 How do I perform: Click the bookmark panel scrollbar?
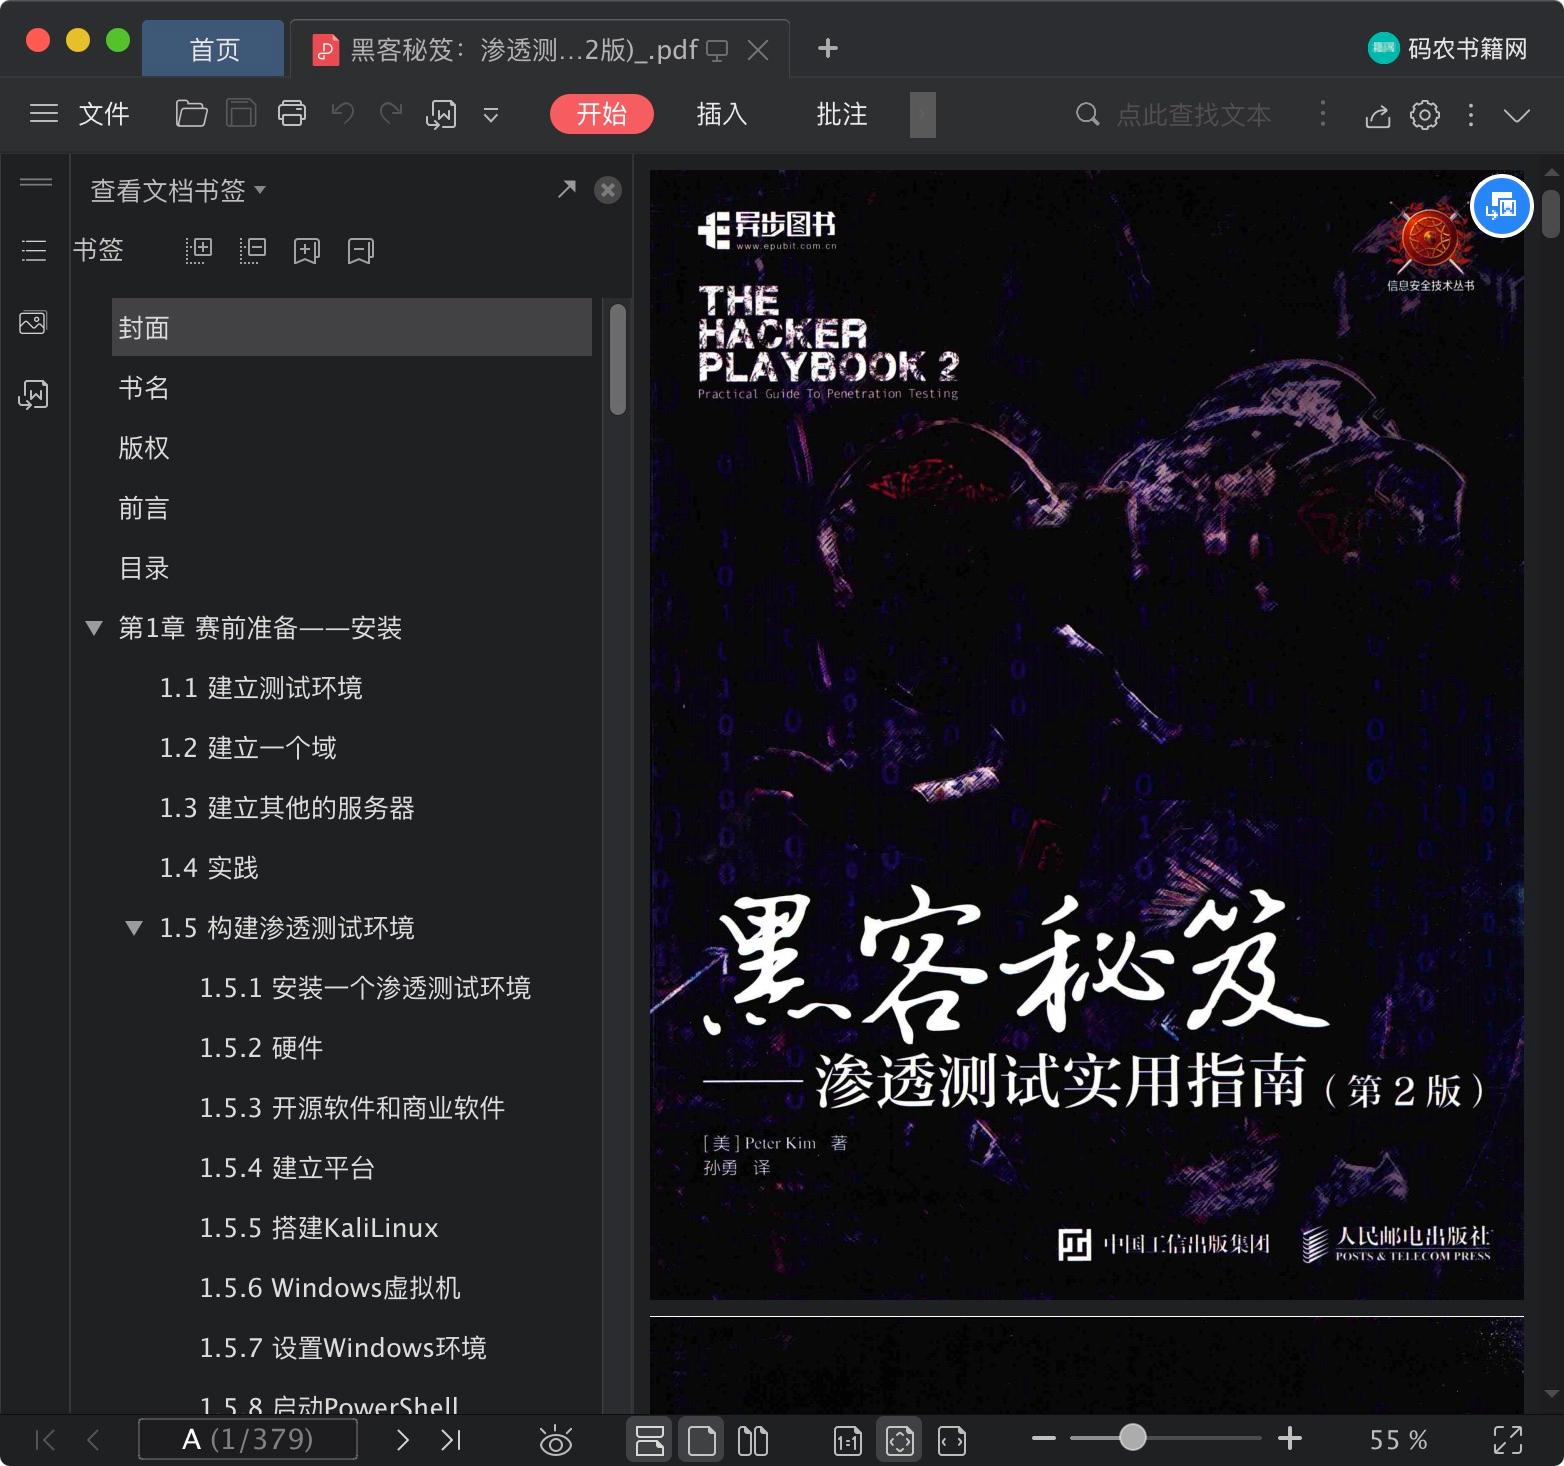coord(618,359)
